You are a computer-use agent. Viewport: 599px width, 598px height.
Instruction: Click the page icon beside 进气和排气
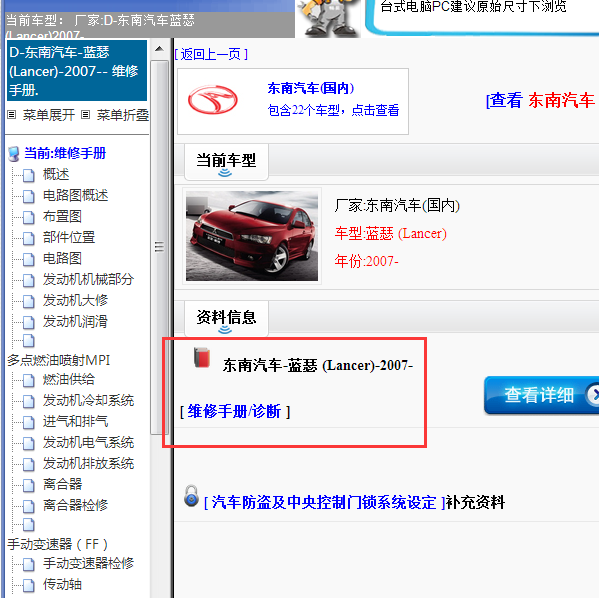pos(28,422)
